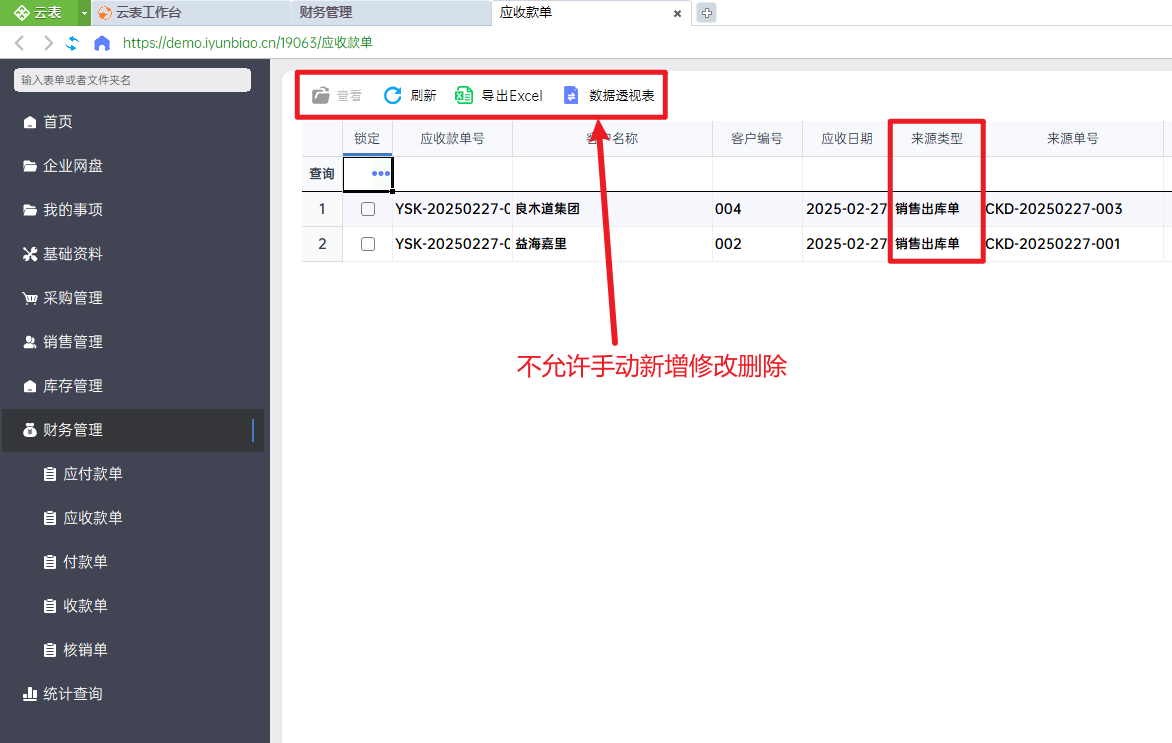Viewport: 1172px width, 743px height.
Task: Open 收款单 in the sidebar
Action: [x=133, y=605]
